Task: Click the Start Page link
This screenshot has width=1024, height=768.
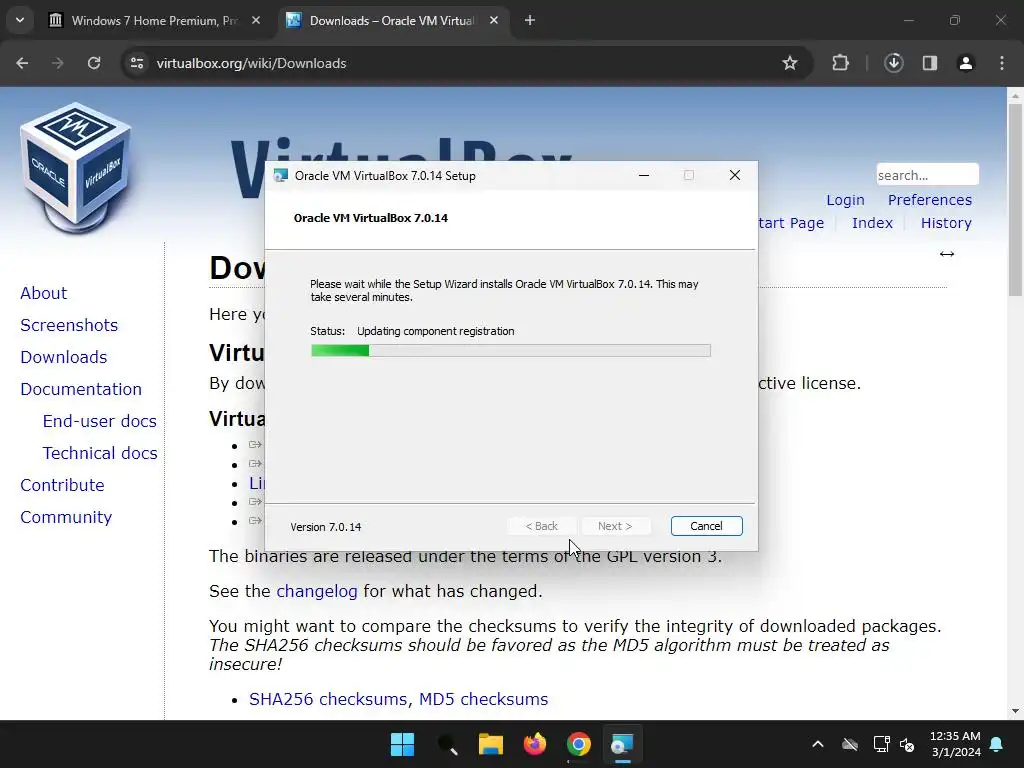Action: [791, 223]
